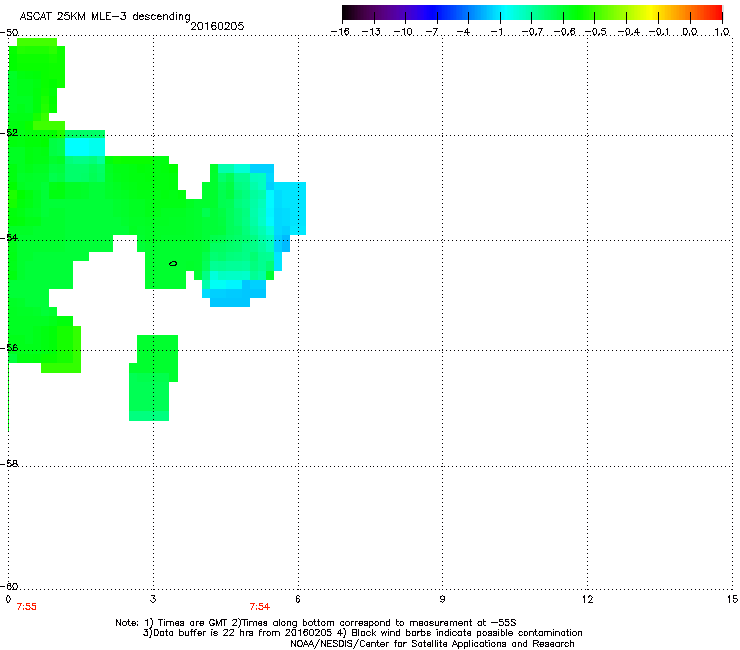Click the longitude axis label 0

tap(8, 599)
